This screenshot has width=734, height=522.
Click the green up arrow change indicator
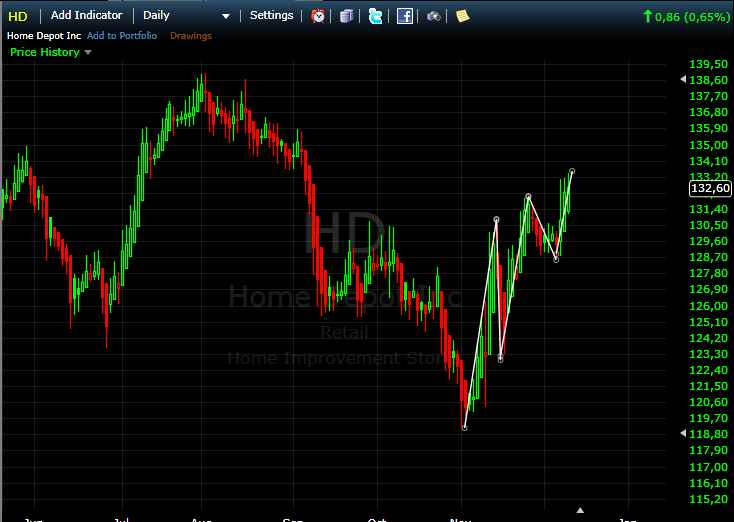[x=648, y=16]
